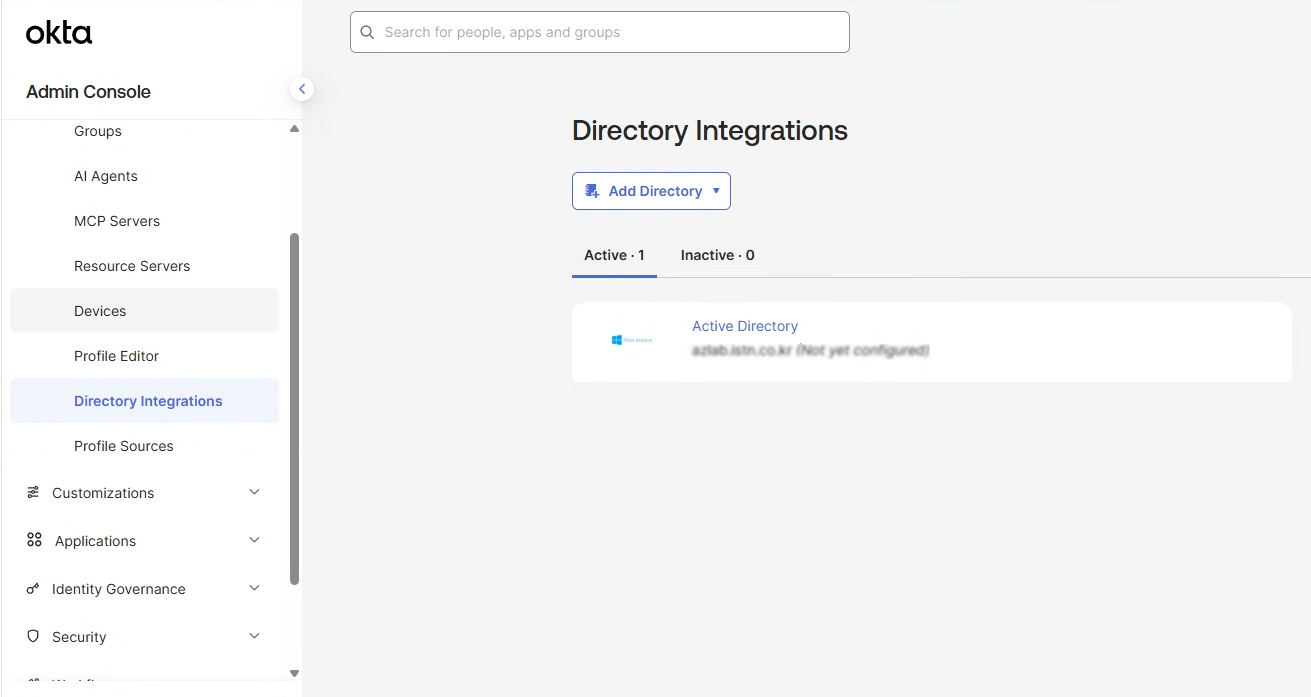The width and height of the screenshot is (1311, 697).
Task: Click the Security shield icon
Action: coord(33,636)
